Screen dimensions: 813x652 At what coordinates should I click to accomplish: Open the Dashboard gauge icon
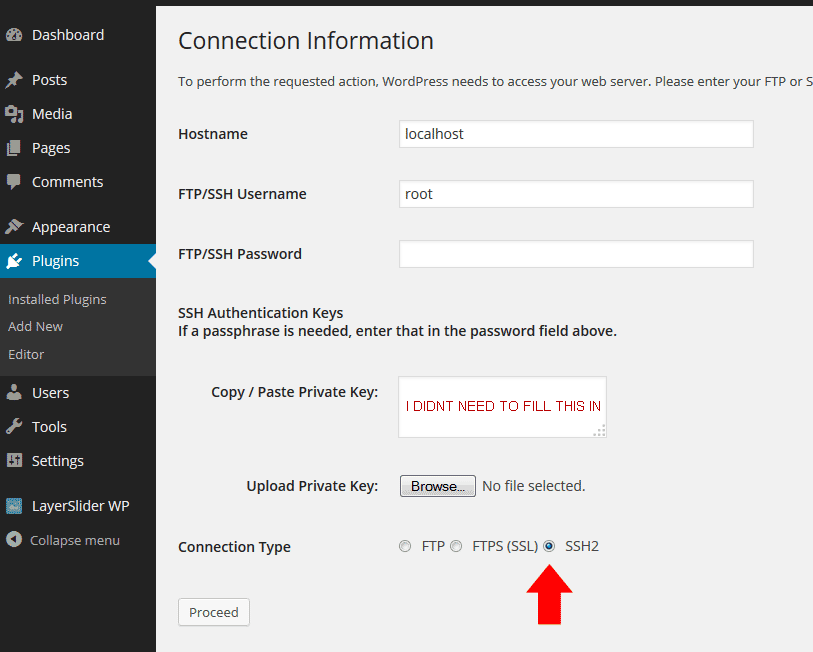(14, 35)
